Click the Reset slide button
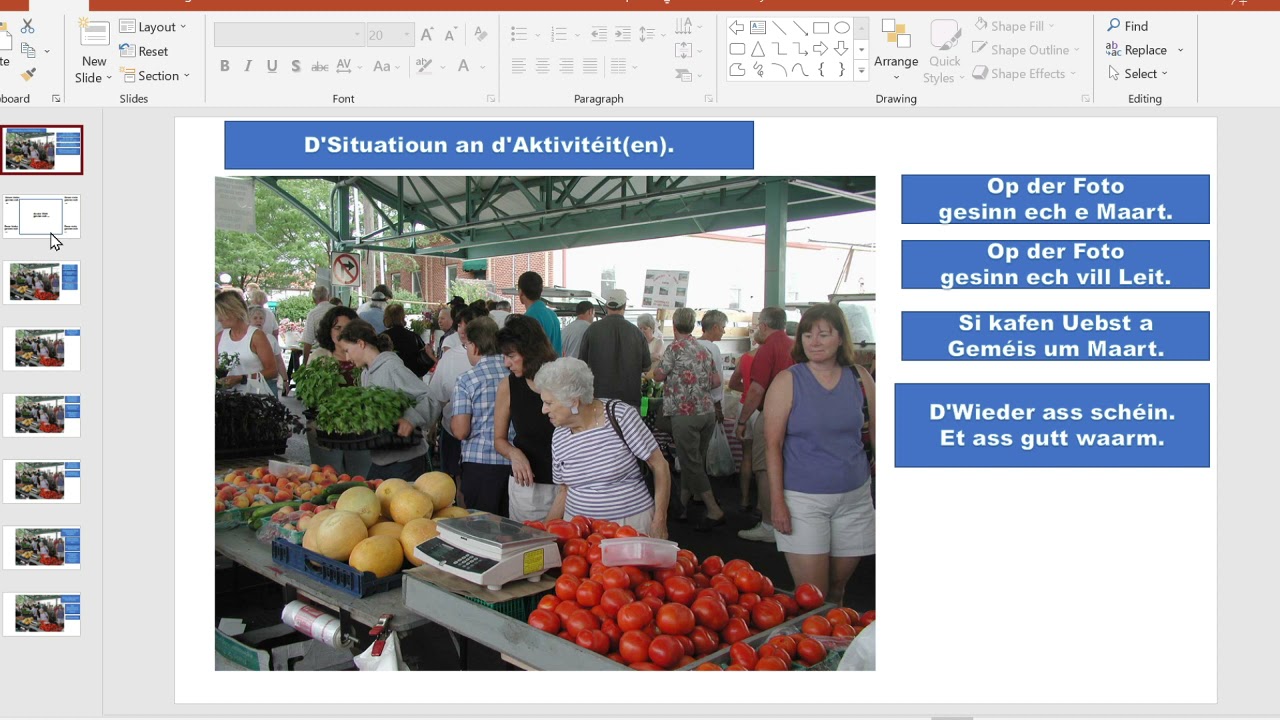 click(x=144, y=51)
